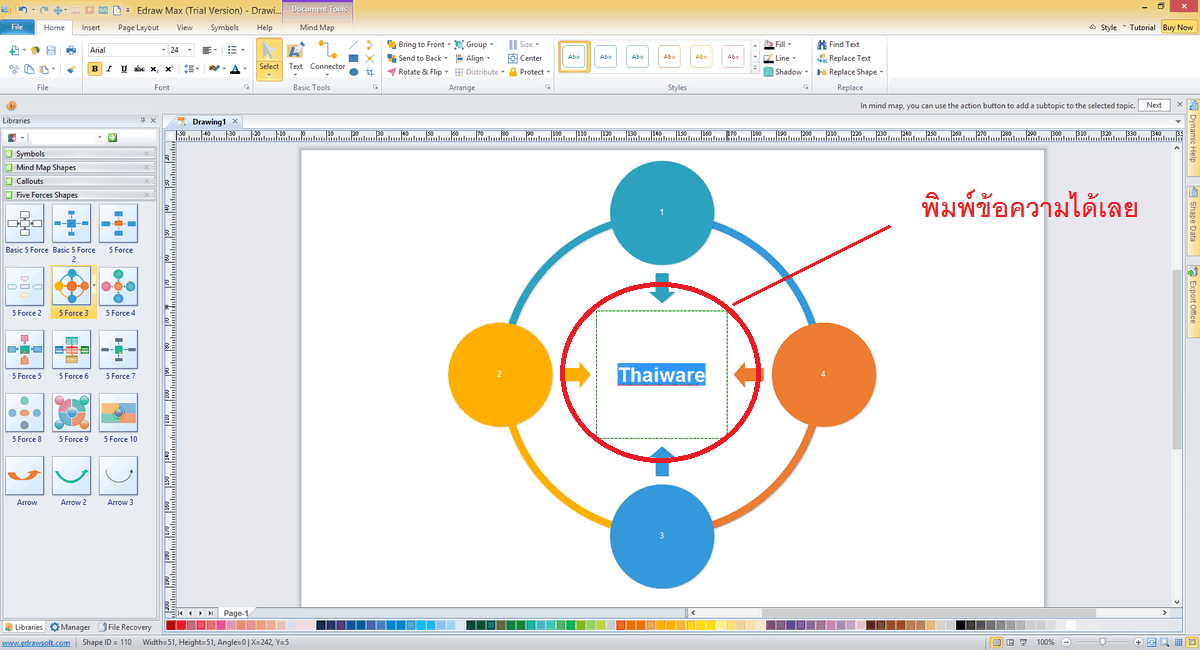Click the Next tip button

click(1154, 105)
